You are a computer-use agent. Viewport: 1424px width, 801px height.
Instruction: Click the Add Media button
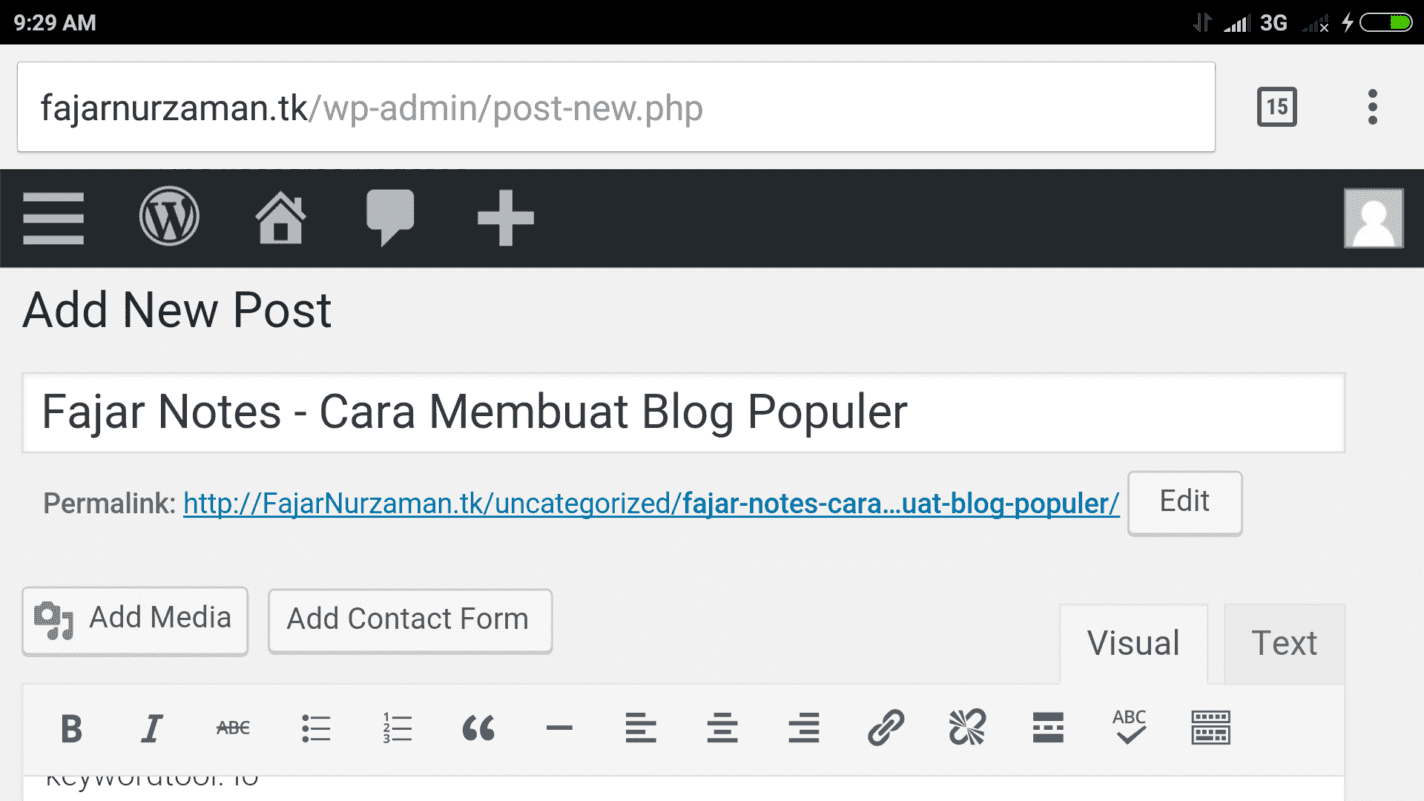click(x=135, y=620)
